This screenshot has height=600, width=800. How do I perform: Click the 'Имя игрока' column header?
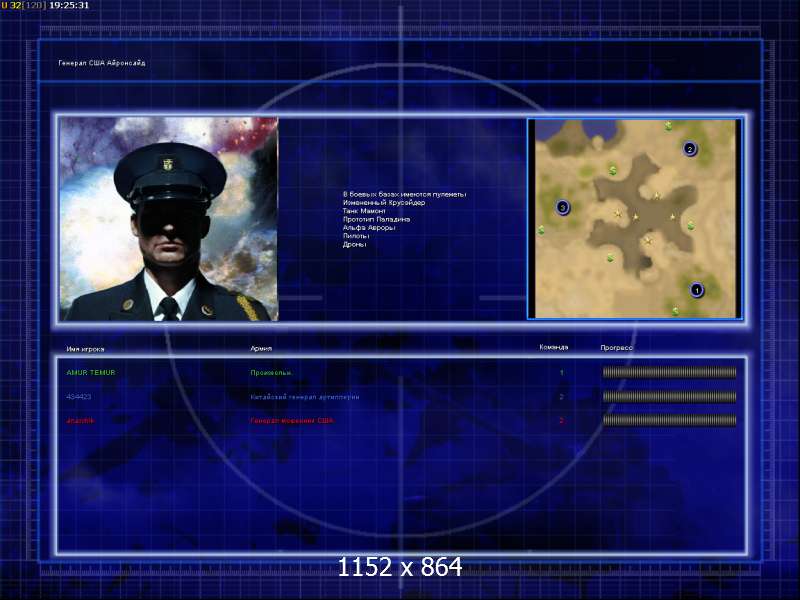[x=85, y=349]
